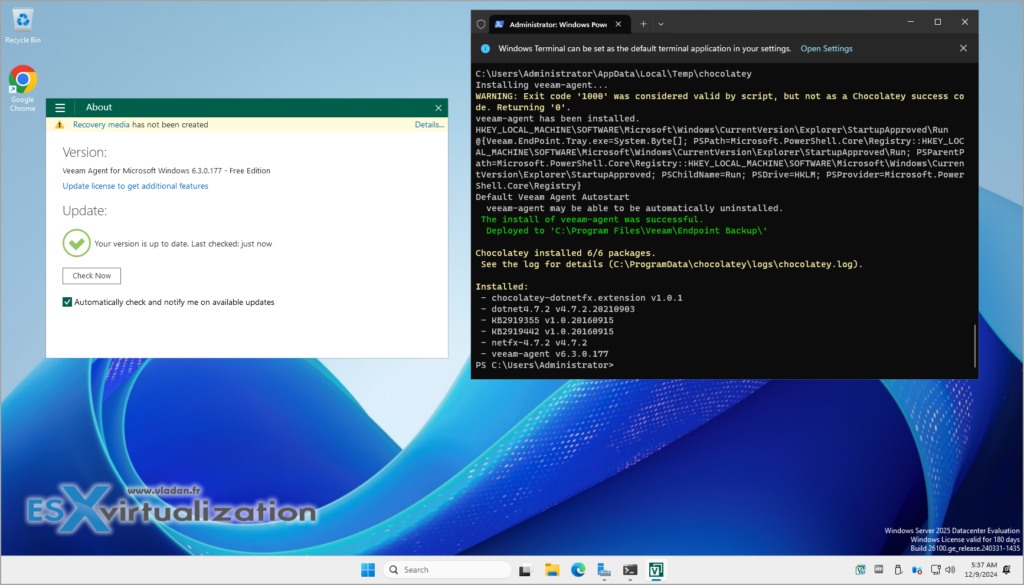Open a new Windows Terminal tab
The height and width of the screenshot is (585, 1024).
coord(644,21)
